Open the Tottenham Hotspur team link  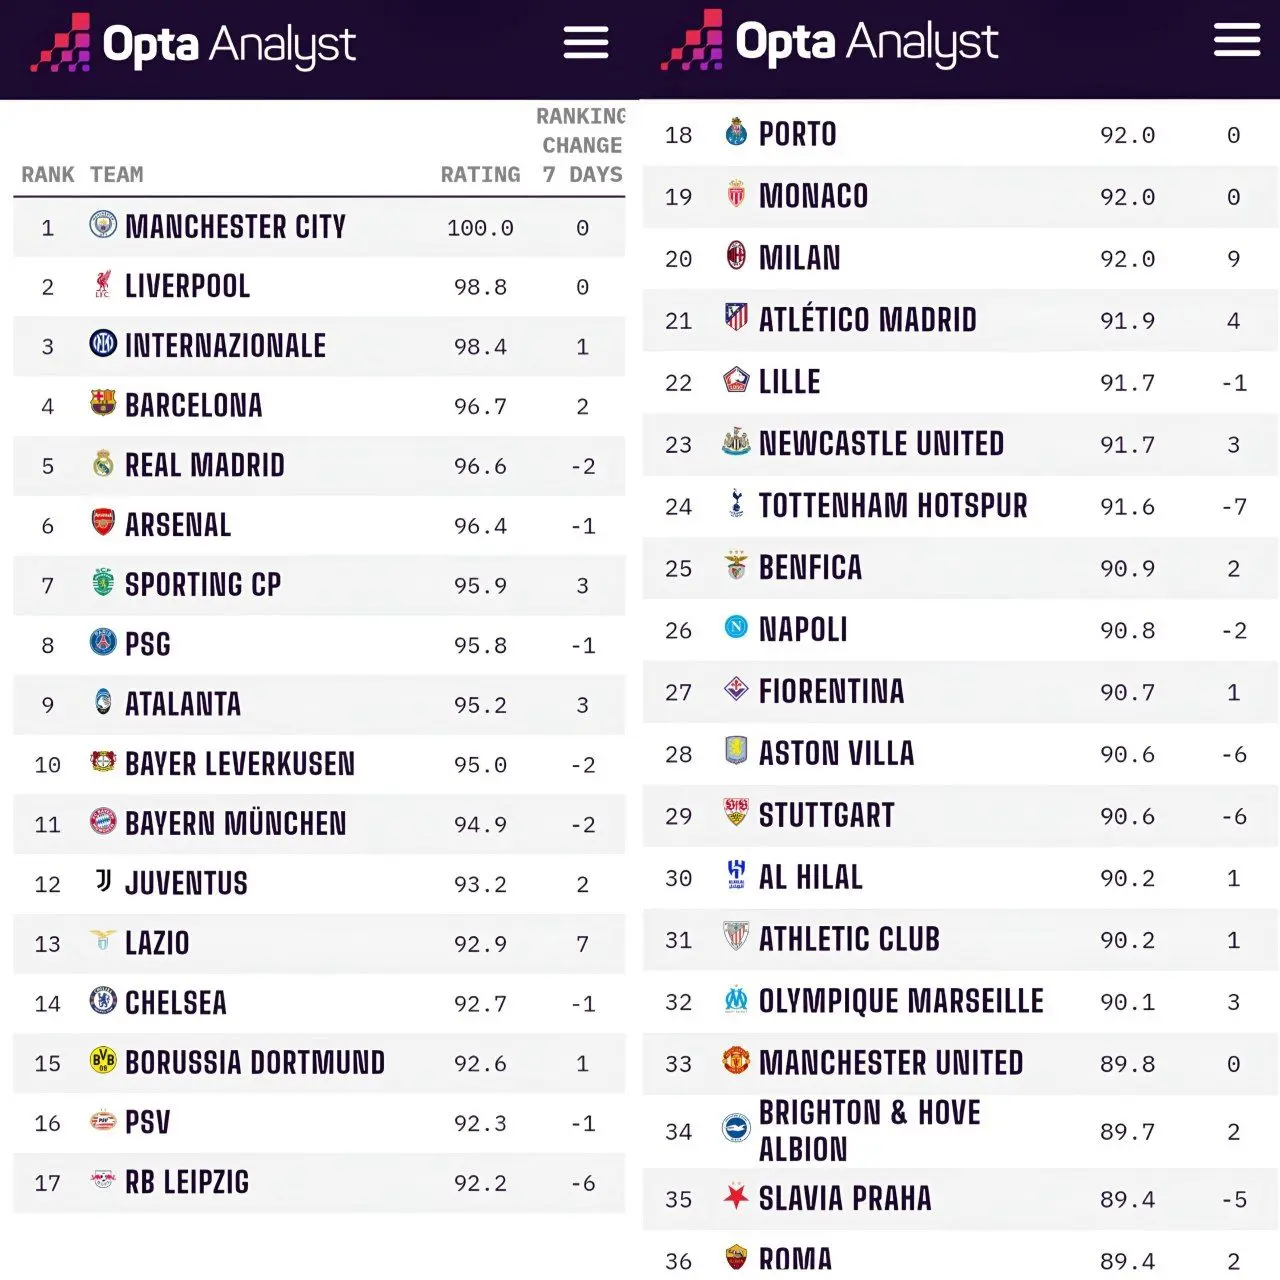tap(893, 506)
